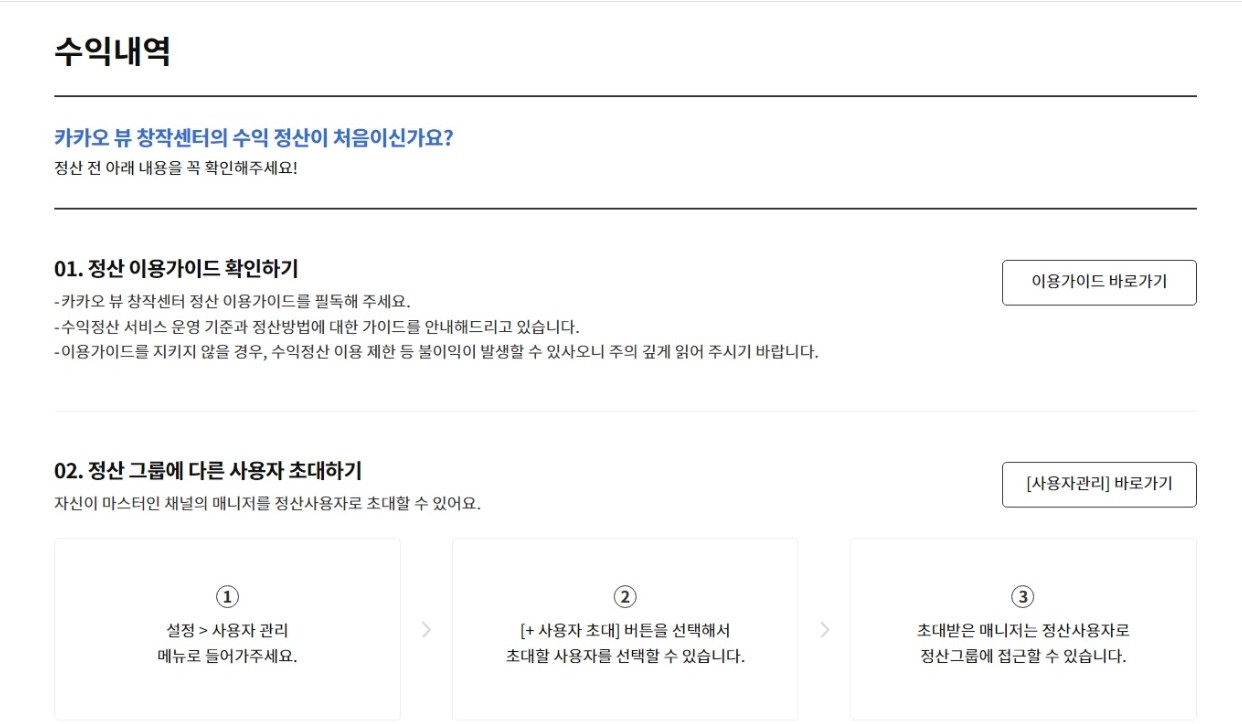
Task: Click the line about '수익정산 서비스 운영 기준과 정산방법'
Action: [317, 327]
